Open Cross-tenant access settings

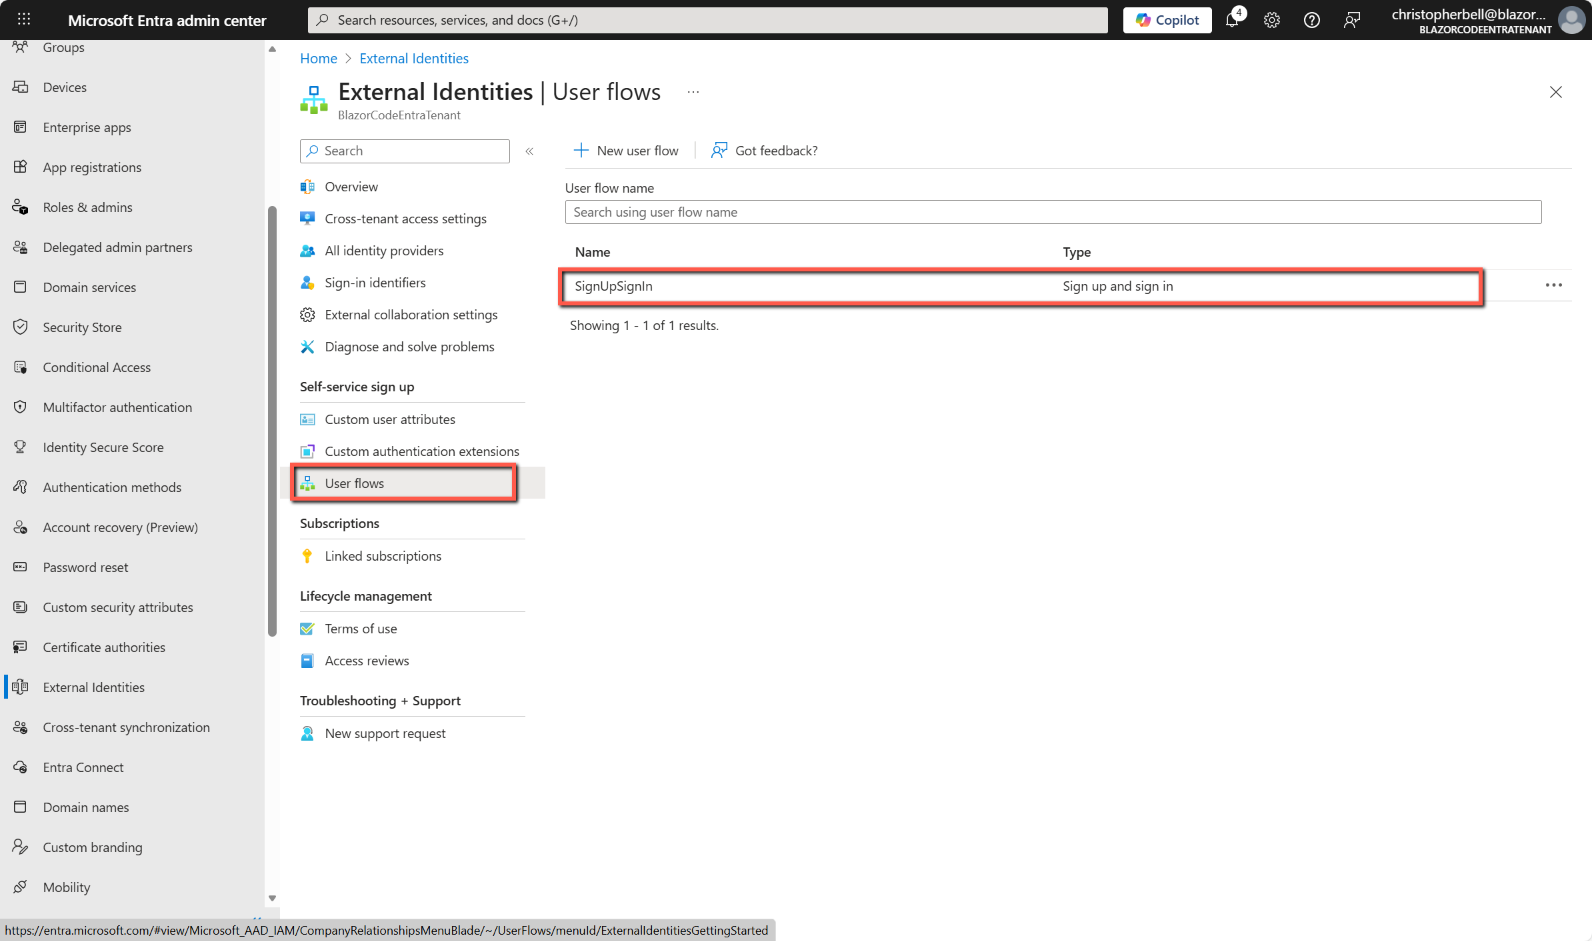(x=405, y=219)
